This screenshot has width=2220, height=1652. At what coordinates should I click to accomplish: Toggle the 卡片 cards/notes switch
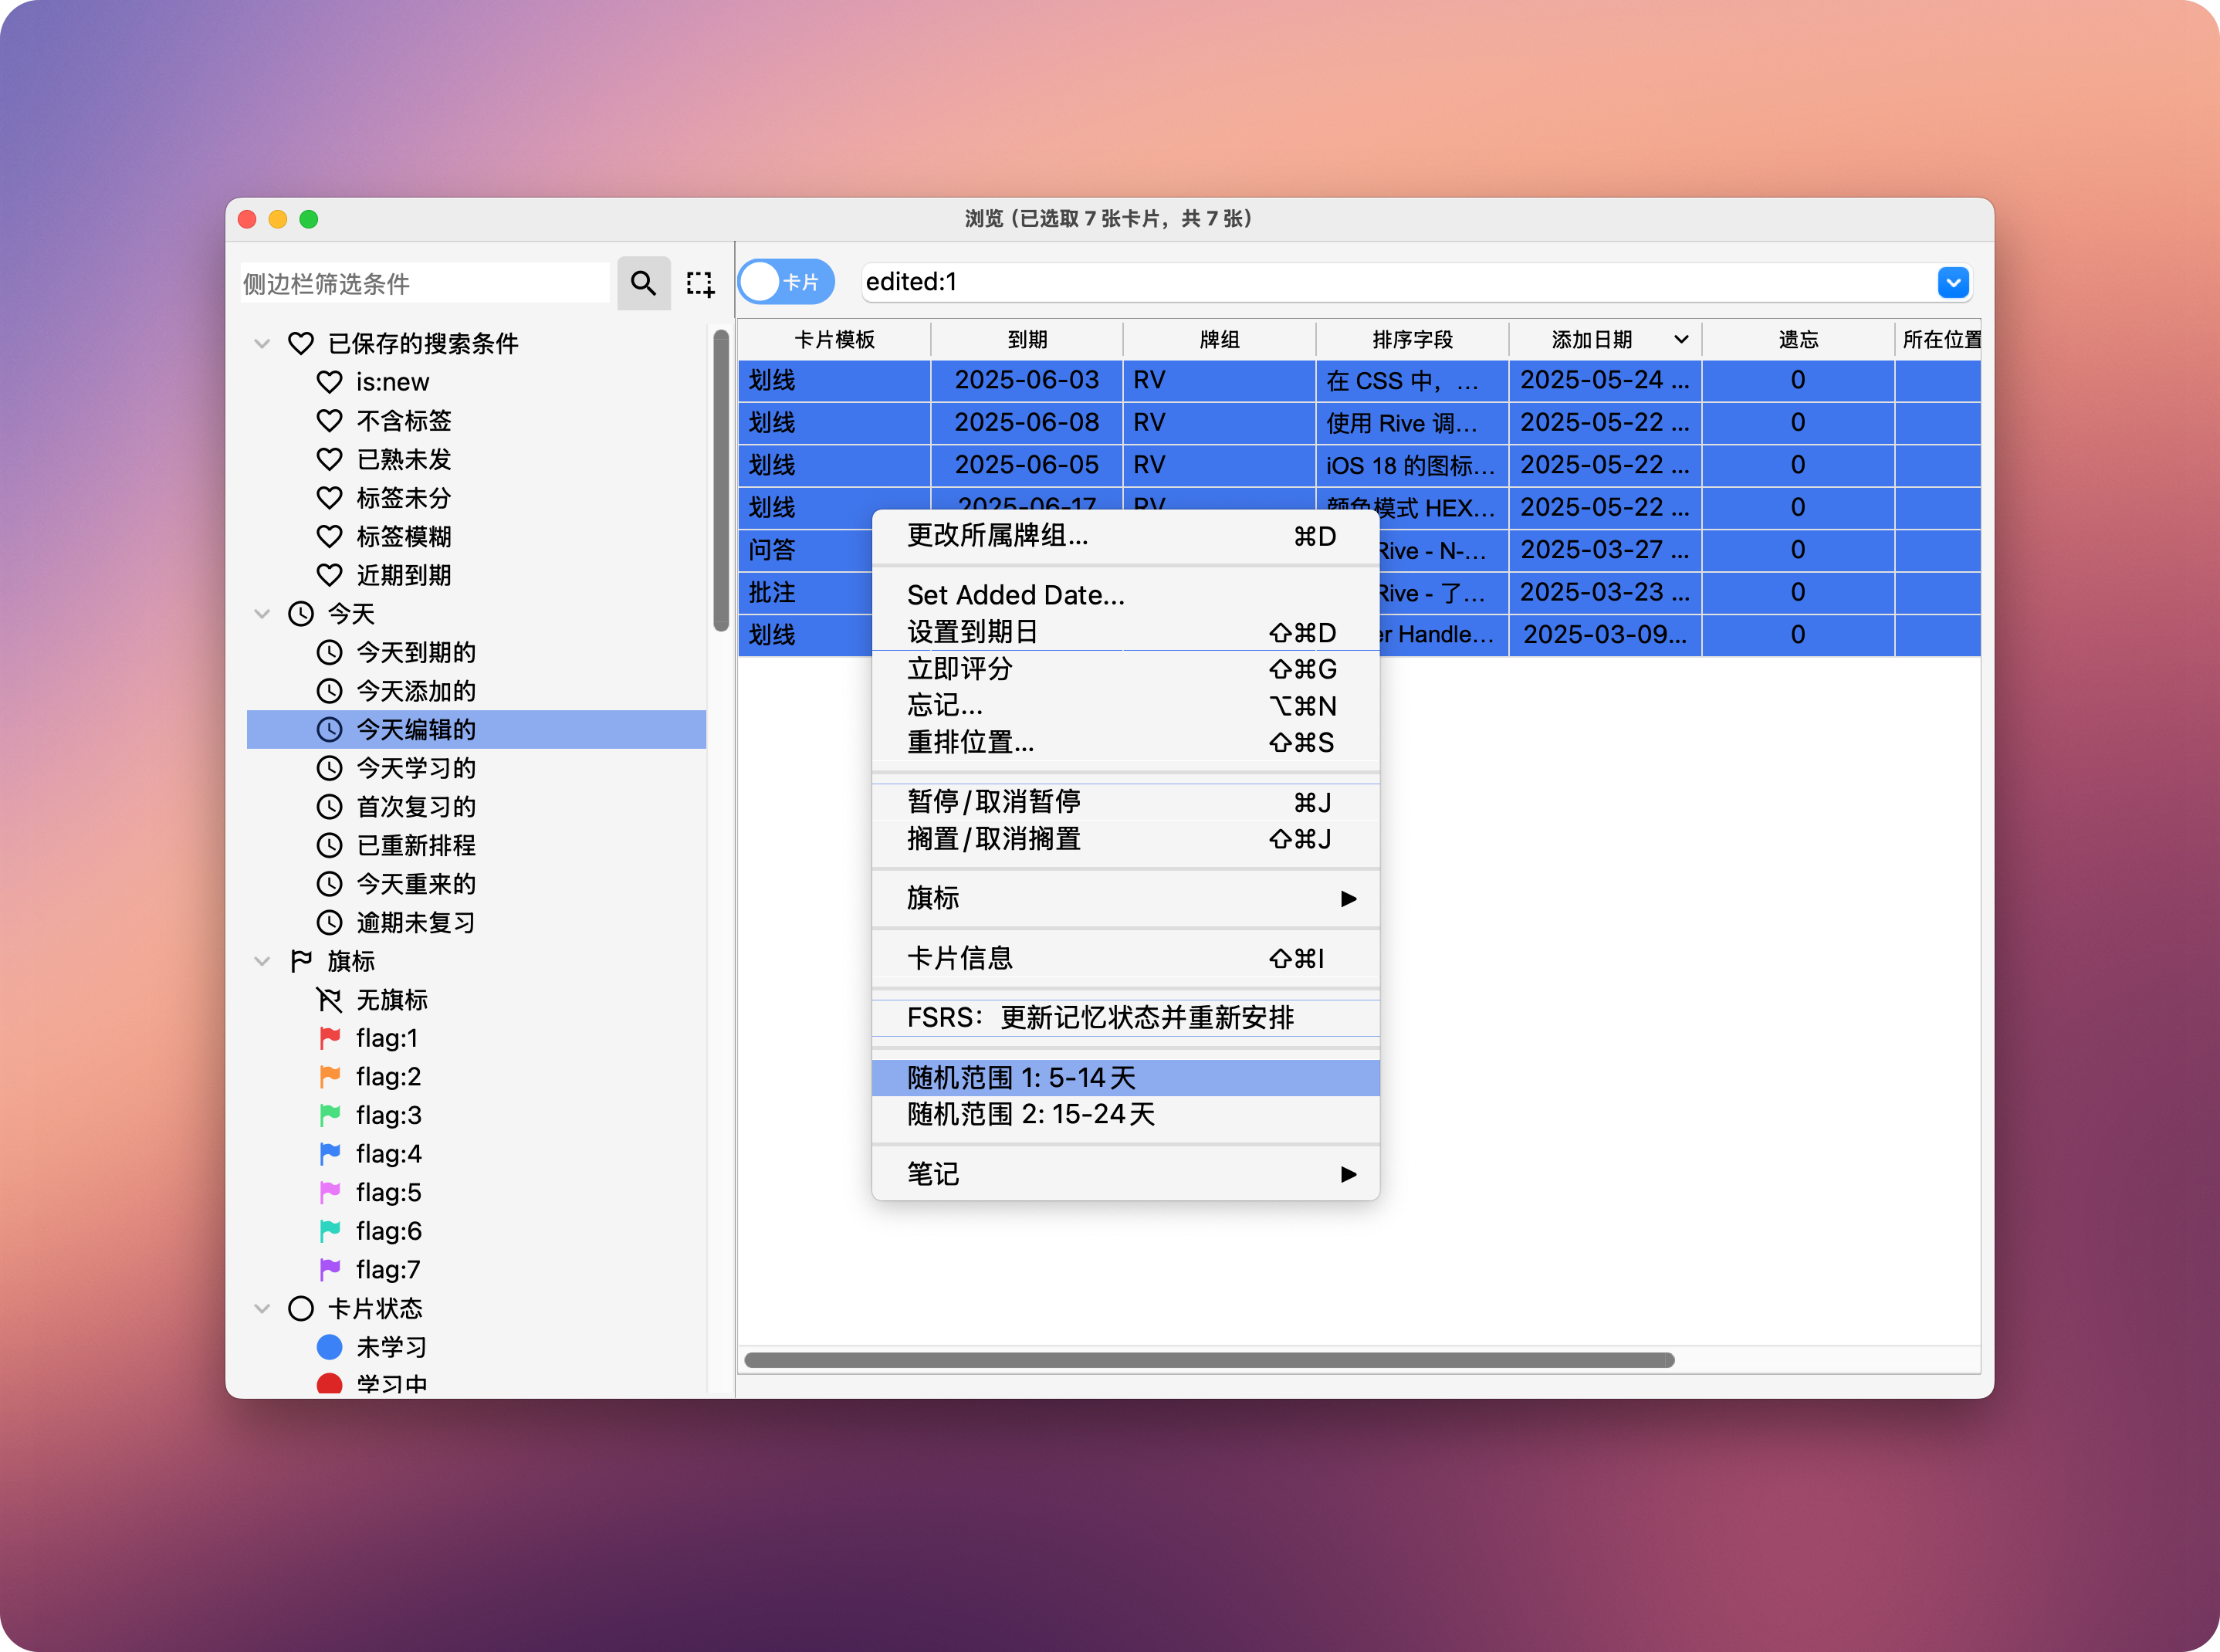coord(786,282)
